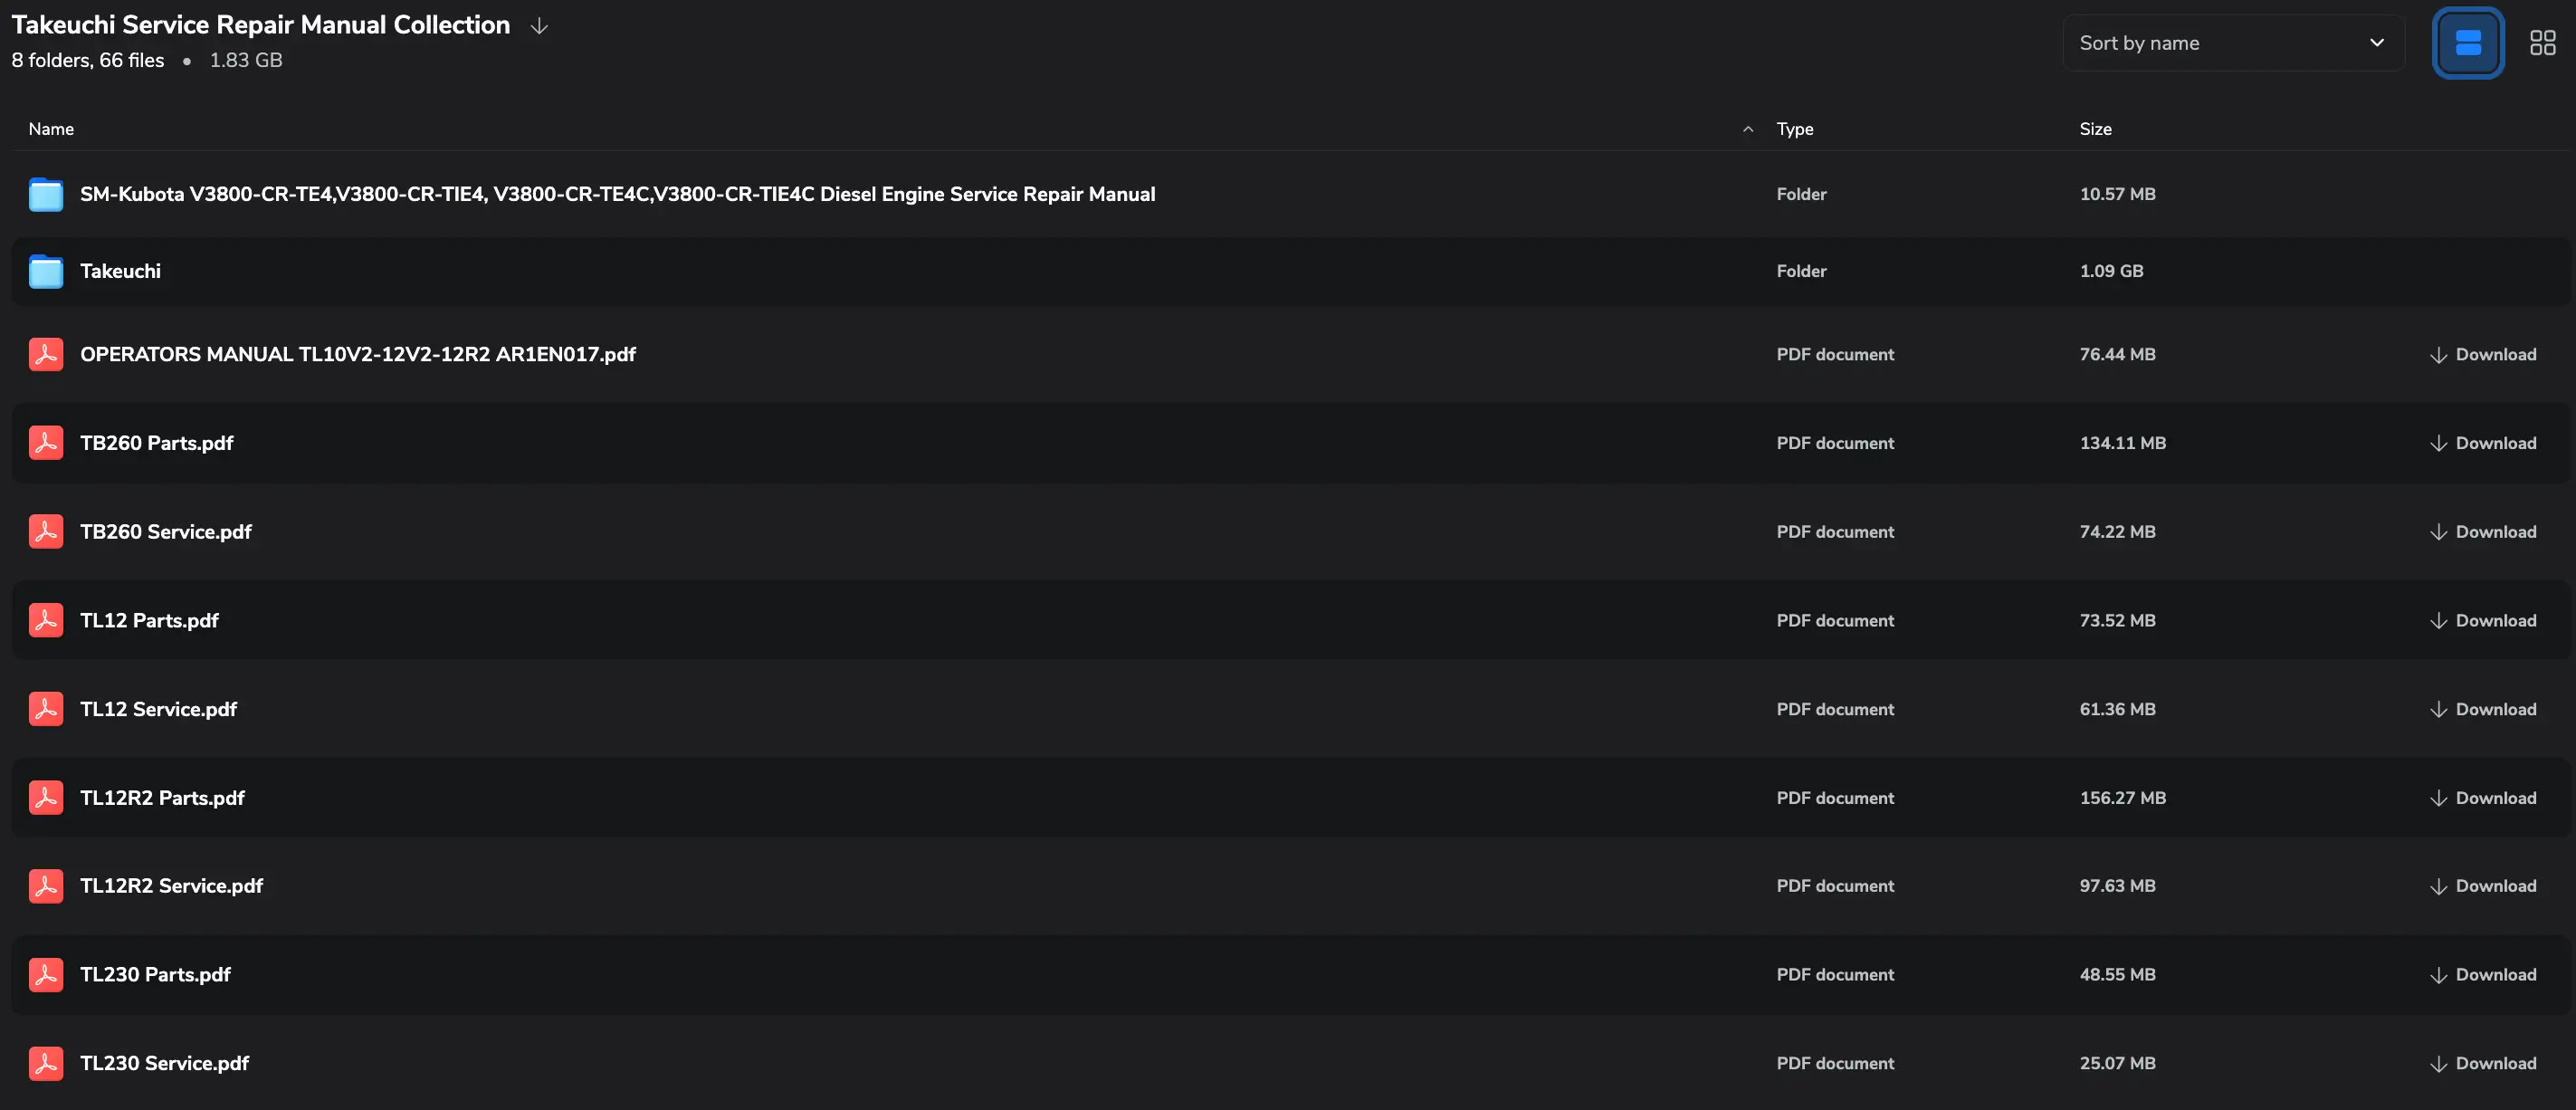Click download arrow next to collection title
Image resolution: width=2576 pixels, height=1110 pixels.
[x=539, y=26]
